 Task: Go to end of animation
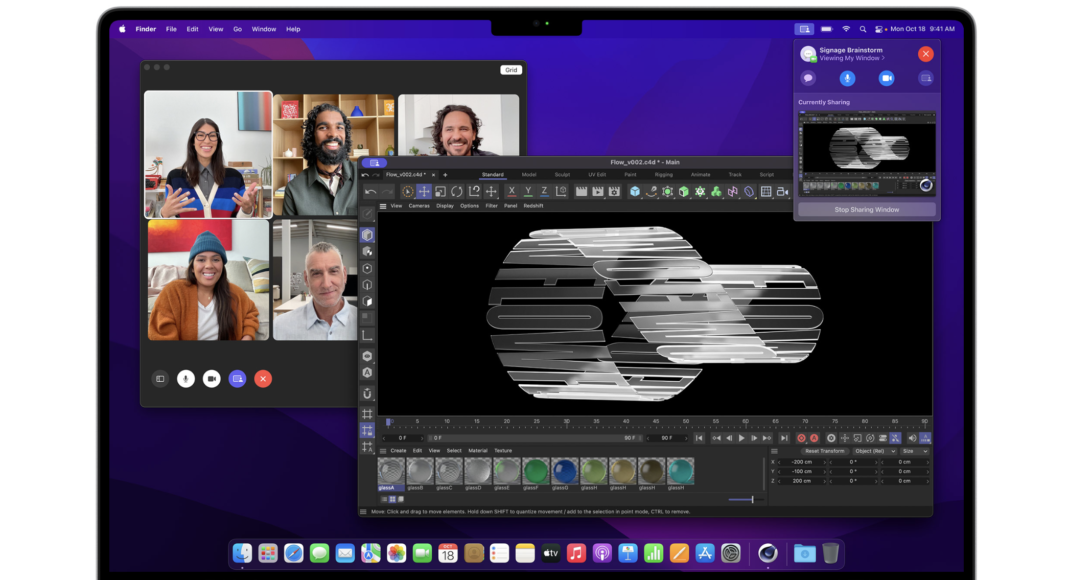[784, 438]
